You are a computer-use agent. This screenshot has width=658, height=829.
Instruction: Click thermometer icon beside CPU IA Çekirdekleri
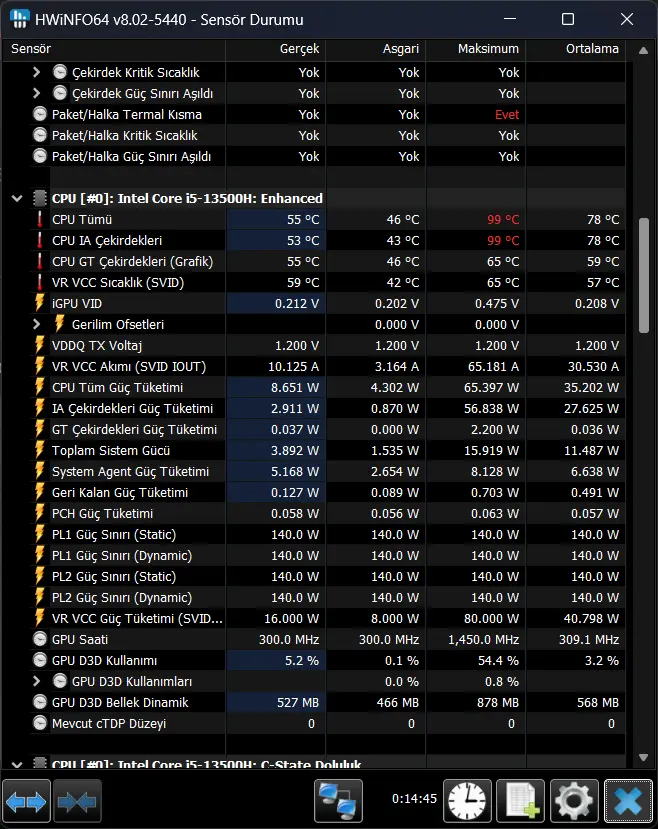[40, 241]
